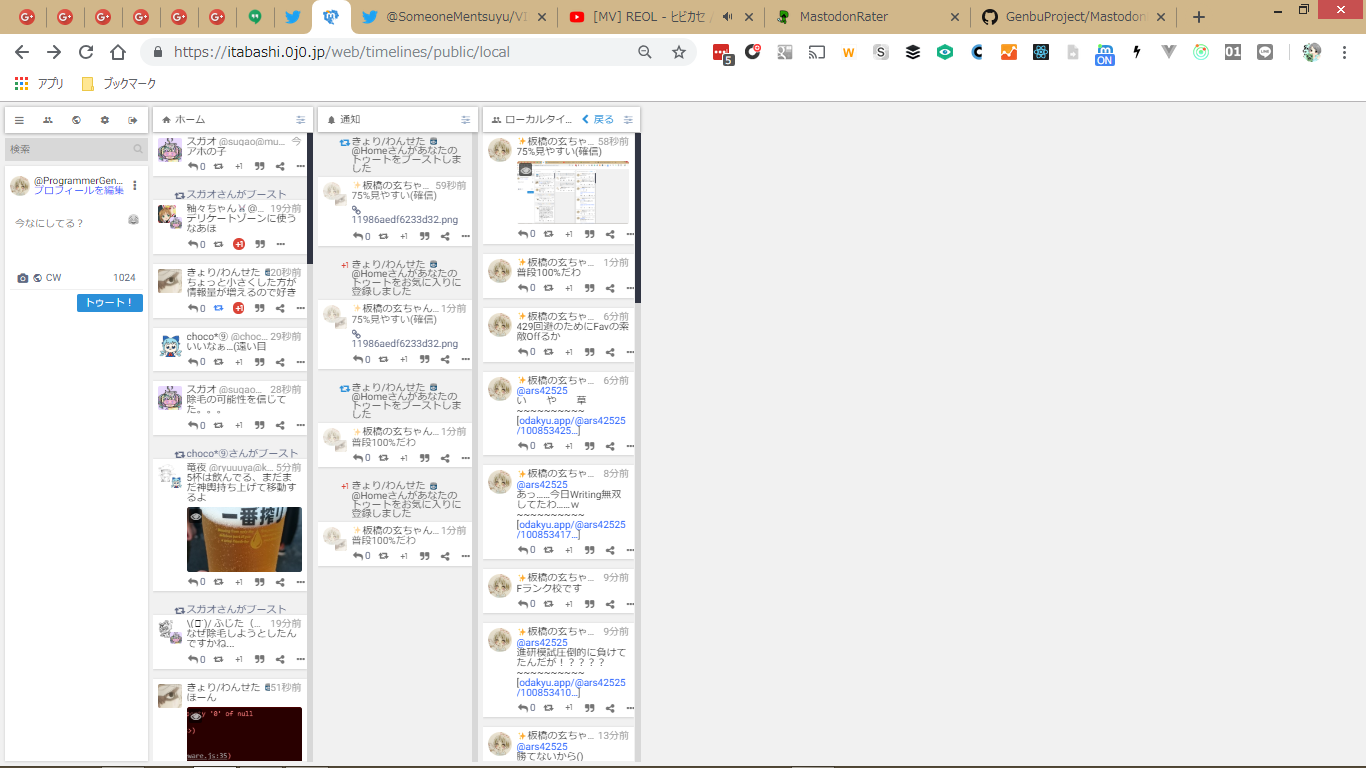
Task: Click the 検索 search field
Action: pyautogui.click(x=68, y=149)
